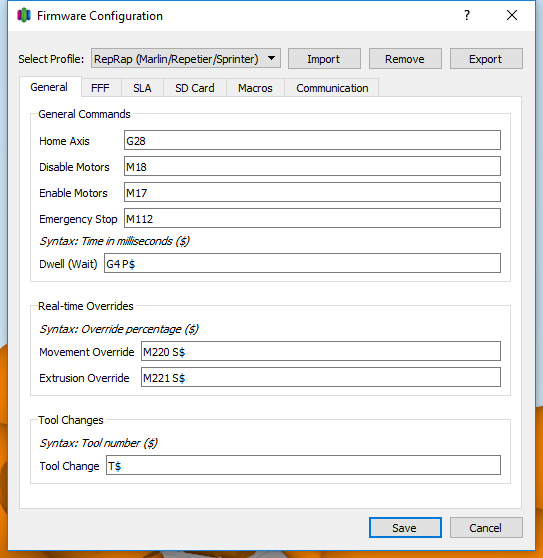
Task: Open the SD Card tab
Action: [195, 88]
